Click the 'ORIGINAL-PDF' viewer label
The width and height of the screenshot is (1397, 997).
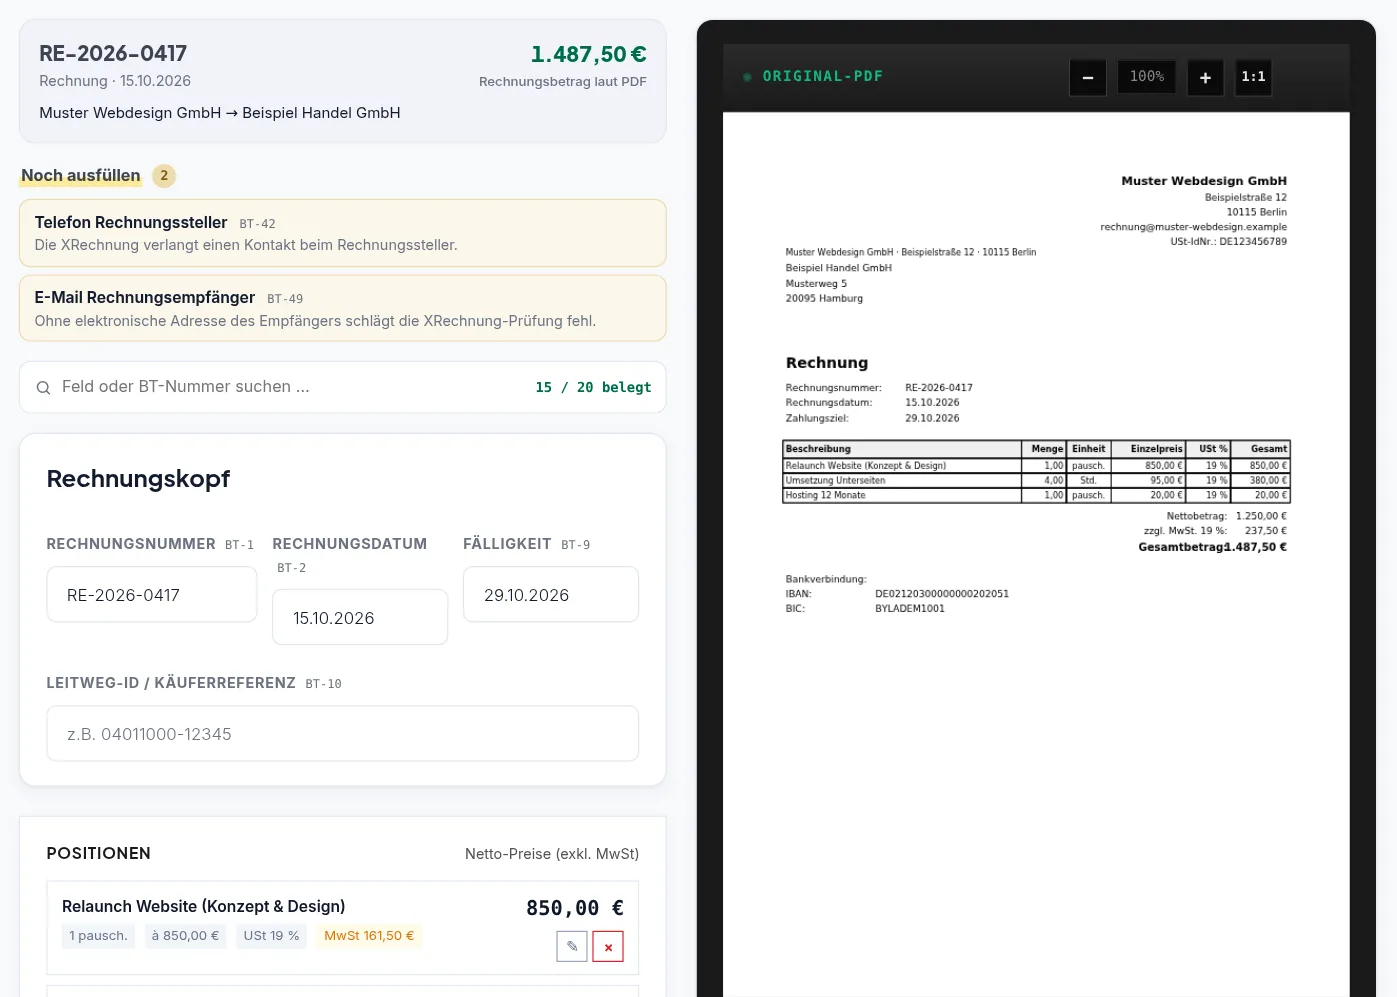point(823,77)
